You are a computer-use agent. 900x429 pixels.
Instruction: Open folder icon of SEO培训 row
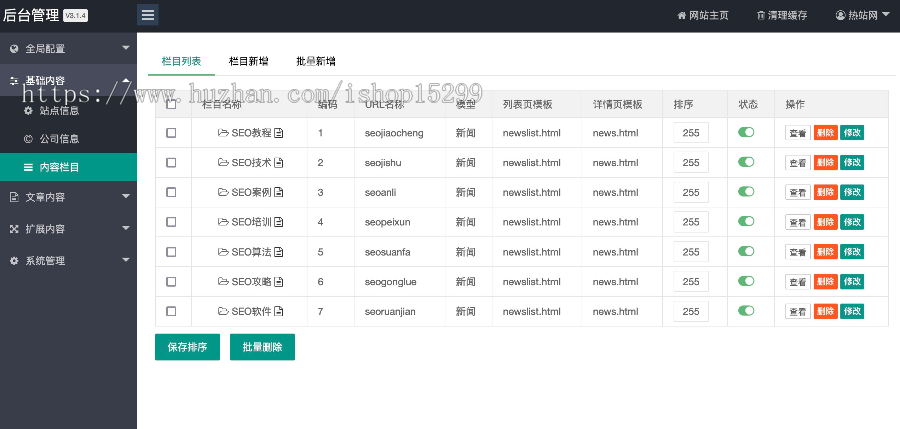click(x=223, y=222)
